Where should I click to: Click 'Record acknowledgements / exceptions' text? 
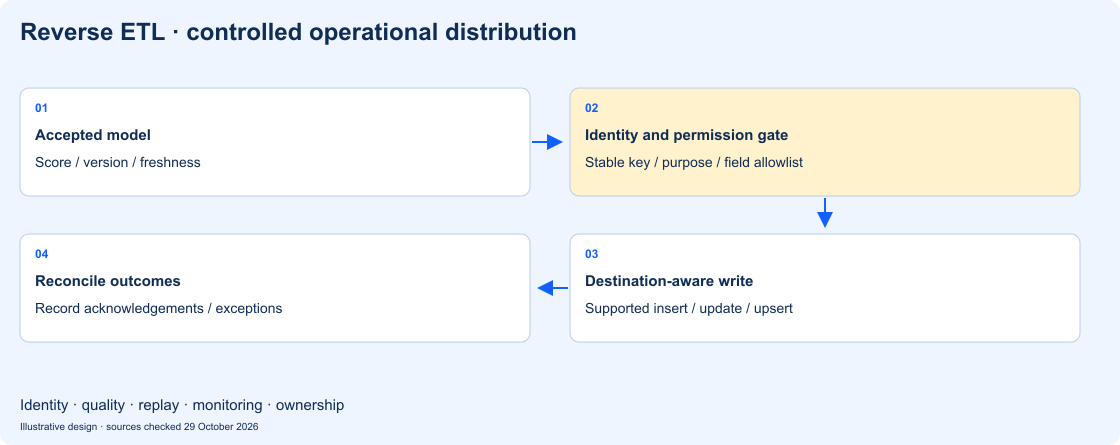click(159, 309)
